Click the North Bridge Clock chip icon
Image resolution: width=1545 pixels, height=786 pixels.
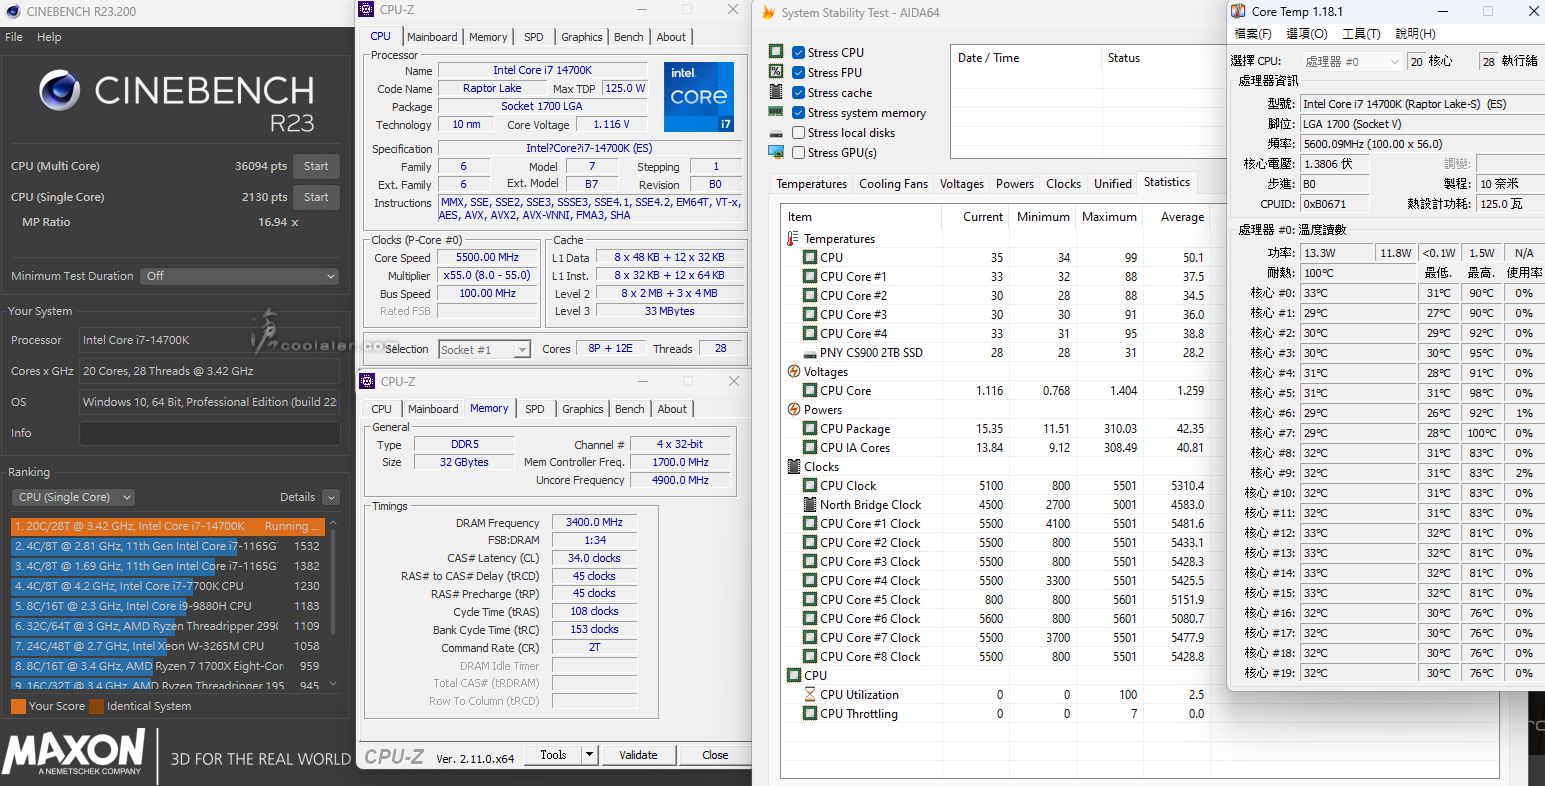(x=810, y=505)
